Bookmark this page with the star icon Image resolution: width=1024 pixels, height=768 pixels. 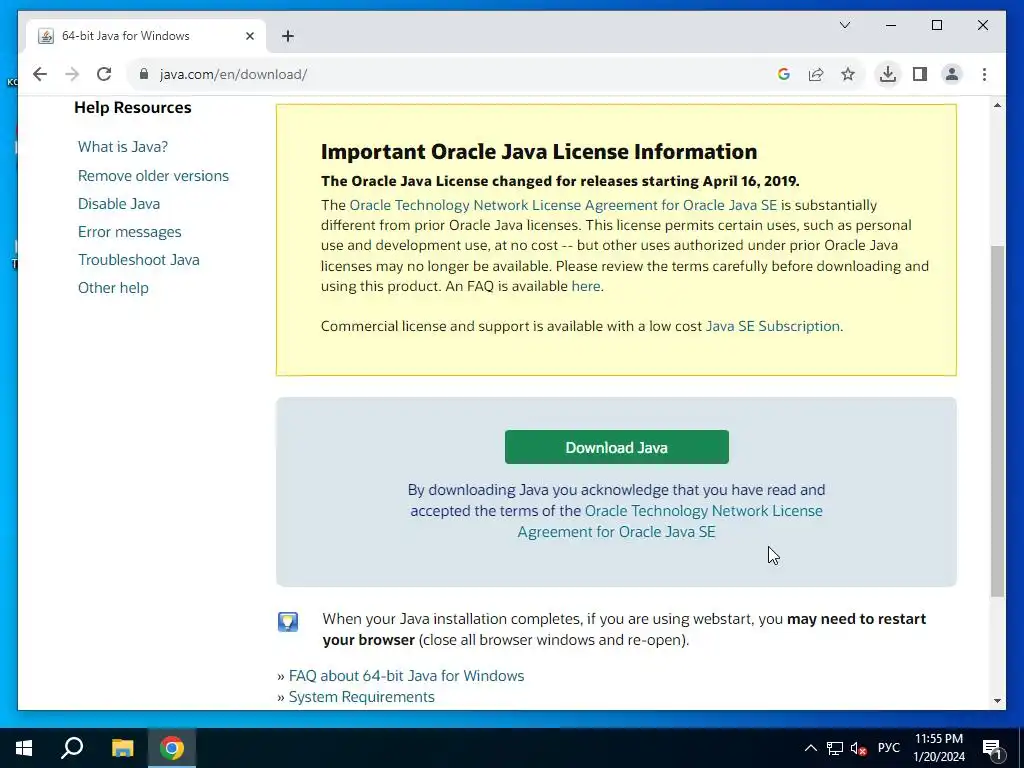848,74
